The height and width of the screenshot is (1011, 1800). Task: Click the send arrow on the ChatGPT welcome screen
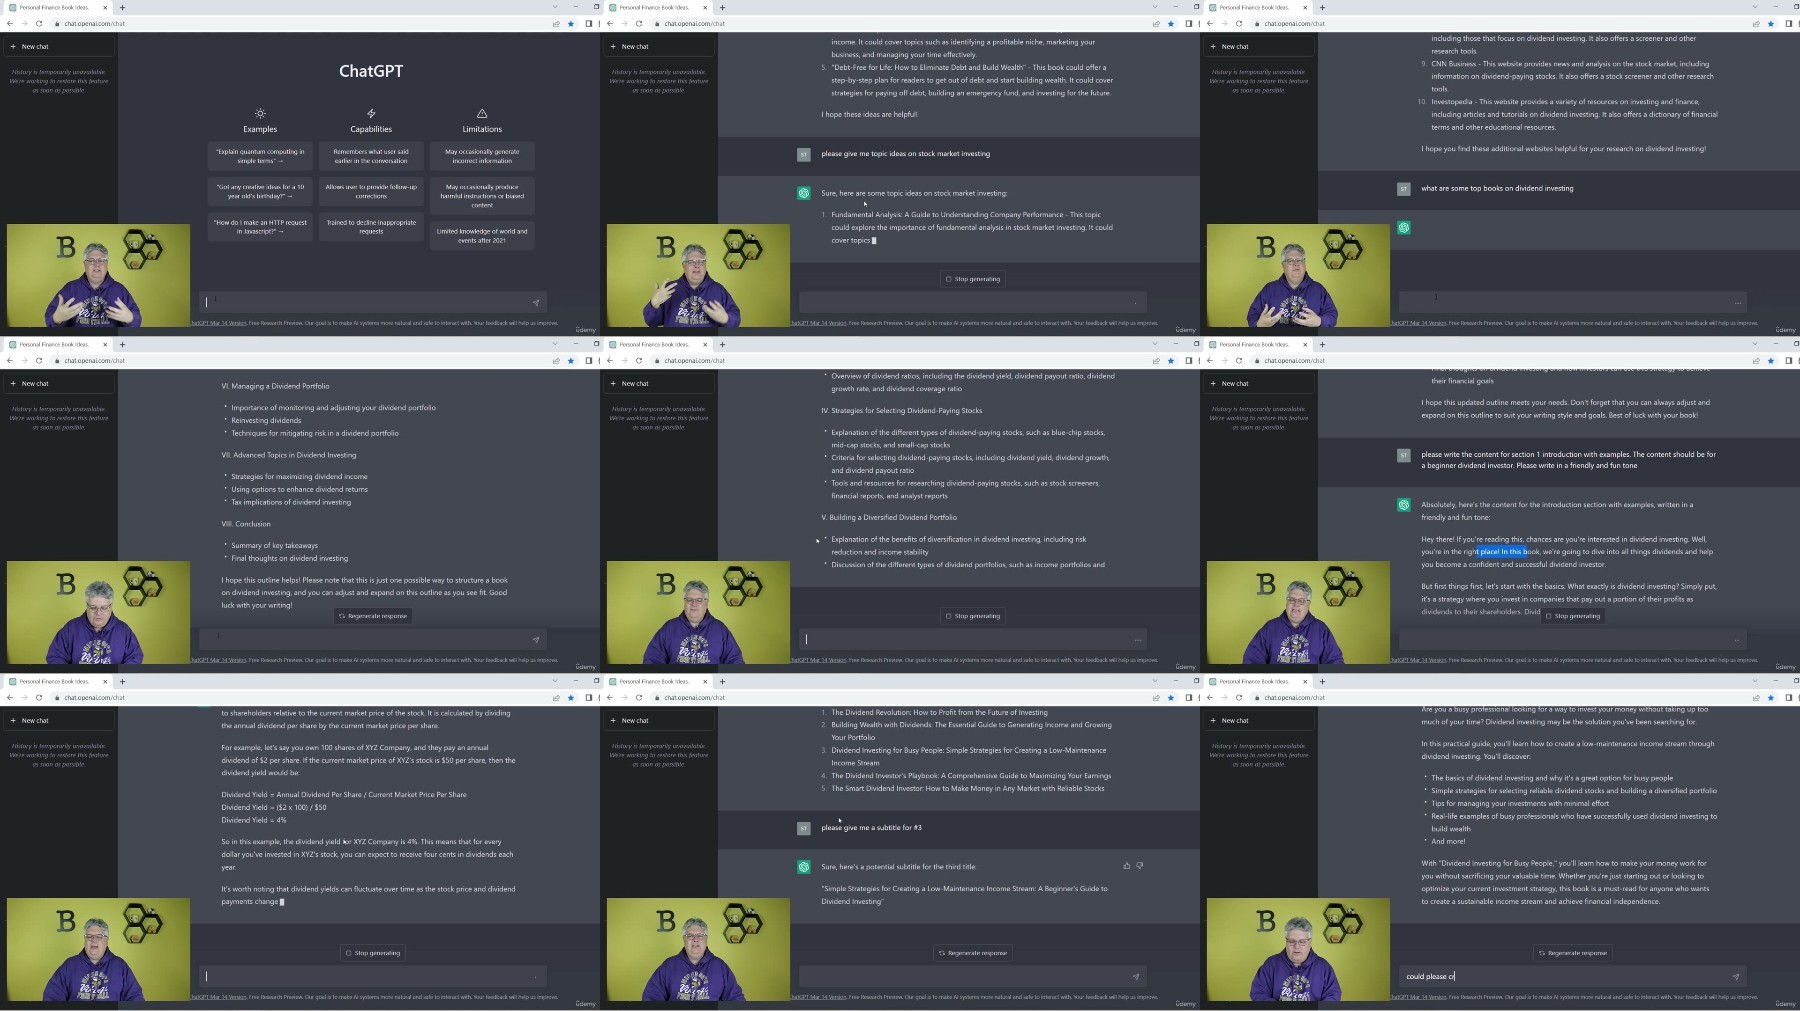pos(536,302)
